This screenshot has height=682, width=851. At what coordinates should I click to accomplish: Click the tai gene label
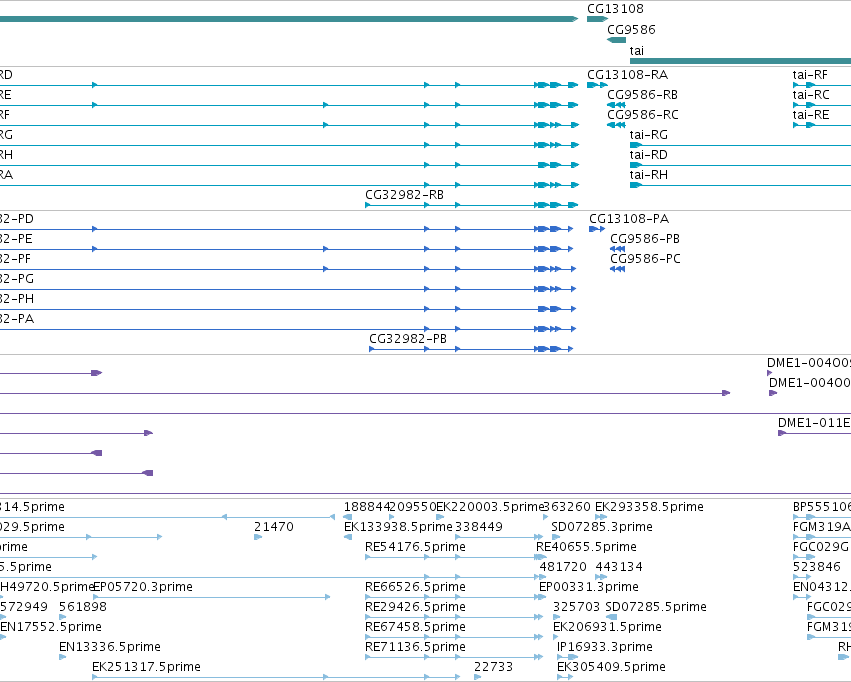pyautogui.click(x=637, y=51)
